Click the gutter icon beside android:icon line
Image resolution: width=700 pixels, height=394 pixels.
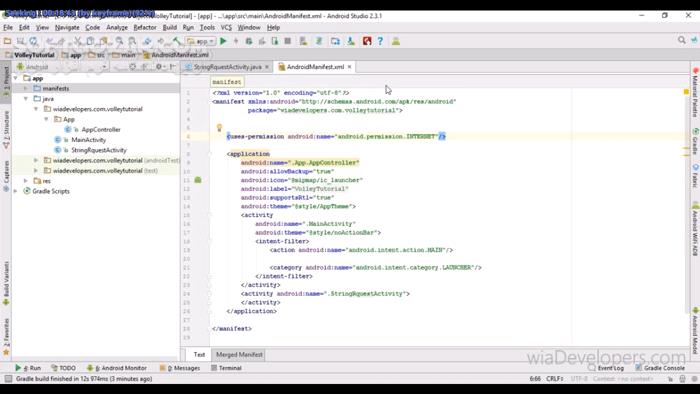(198, 180)
